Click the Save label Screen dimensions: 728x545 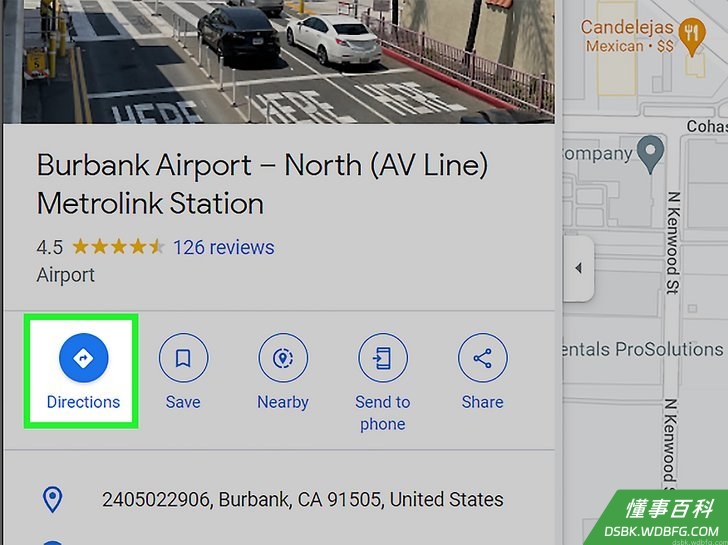coord(183,402)
